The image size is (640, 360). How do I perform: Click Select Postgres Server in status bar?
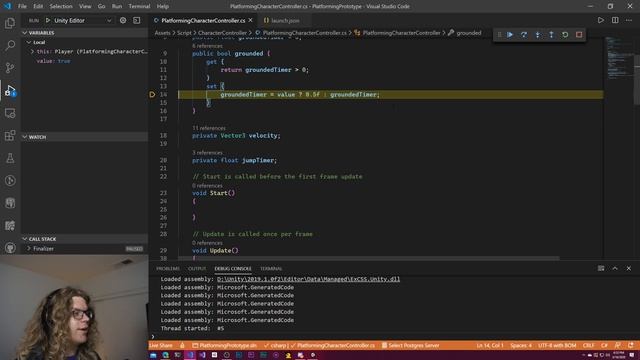(410, 345)
